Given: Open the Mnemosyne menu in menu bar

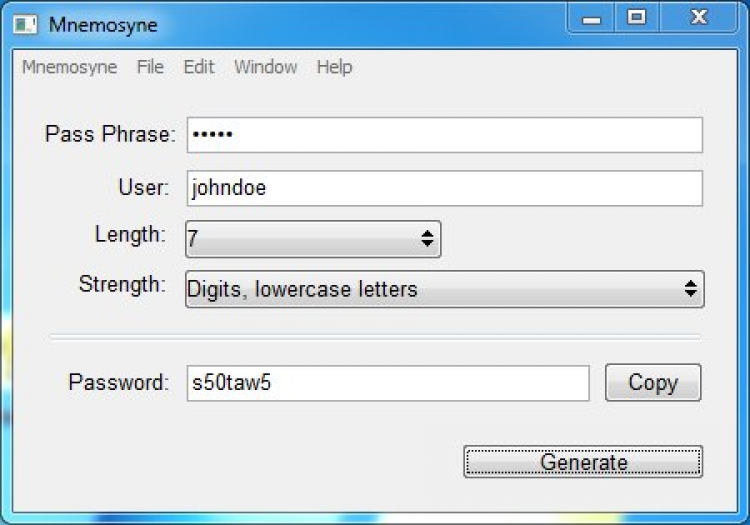Looking at the screenshot, I should [69, 67].
